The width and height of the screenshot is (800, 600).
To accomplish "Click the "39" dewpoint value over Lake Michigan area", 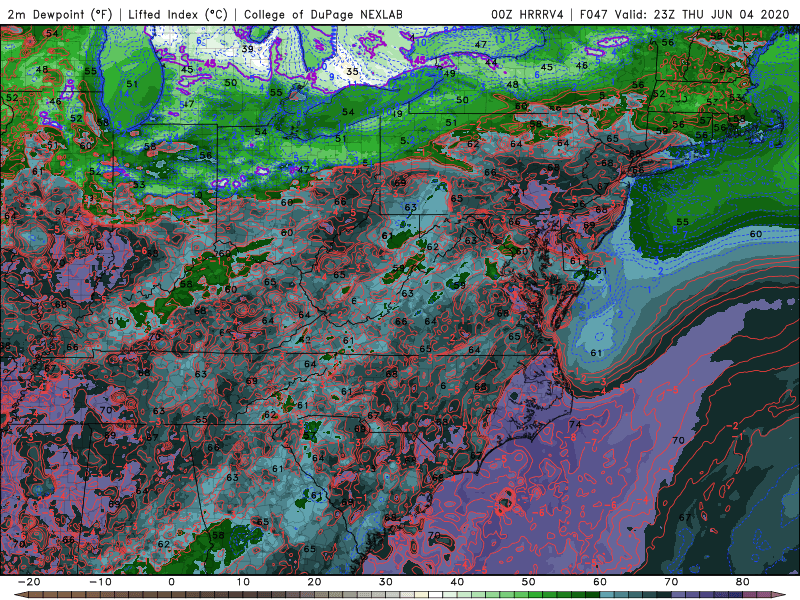I will click(x=247, y=49).
